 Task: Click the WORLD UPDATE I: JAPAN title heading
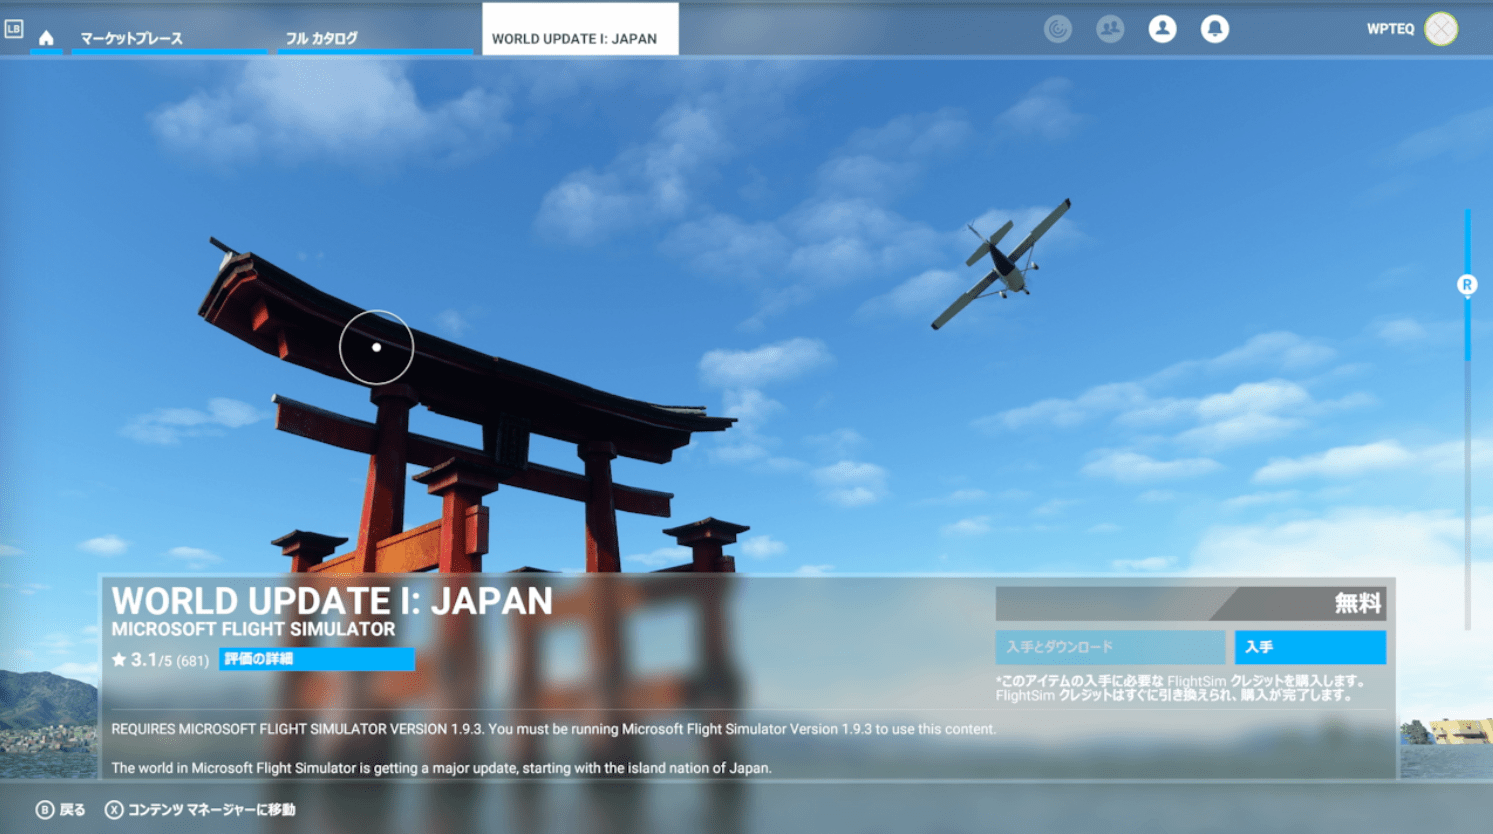click(x=332, y=601)
